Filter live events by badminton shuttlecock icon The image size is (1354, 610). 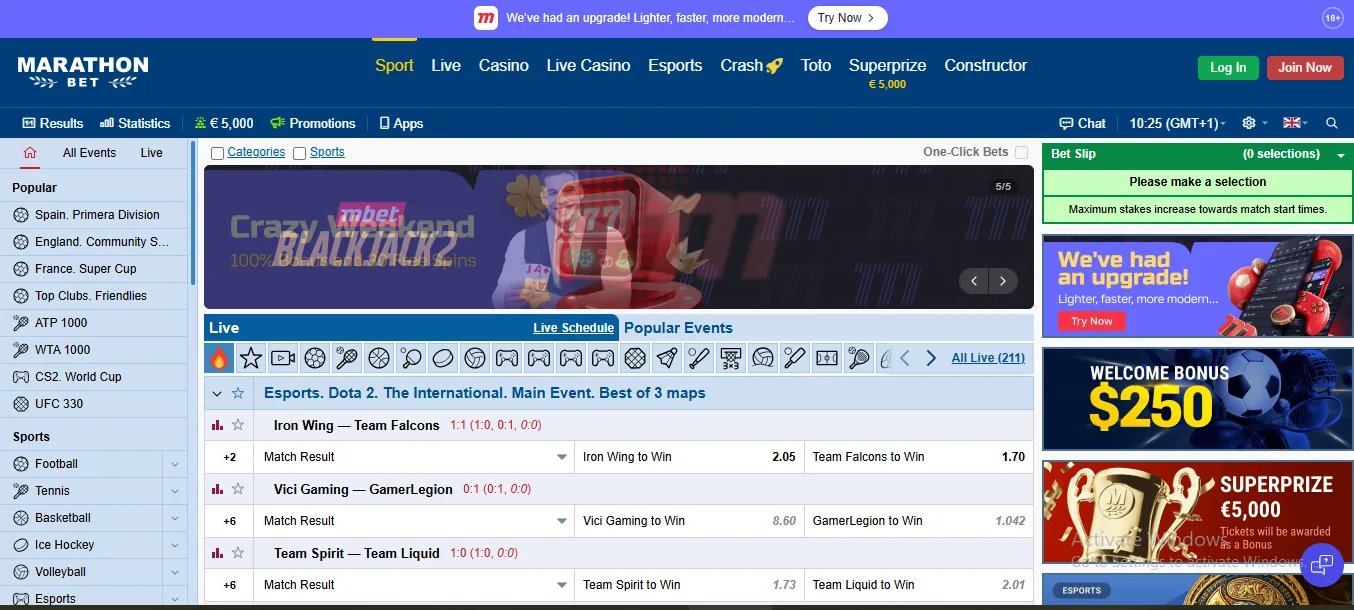tap(667, 358)
